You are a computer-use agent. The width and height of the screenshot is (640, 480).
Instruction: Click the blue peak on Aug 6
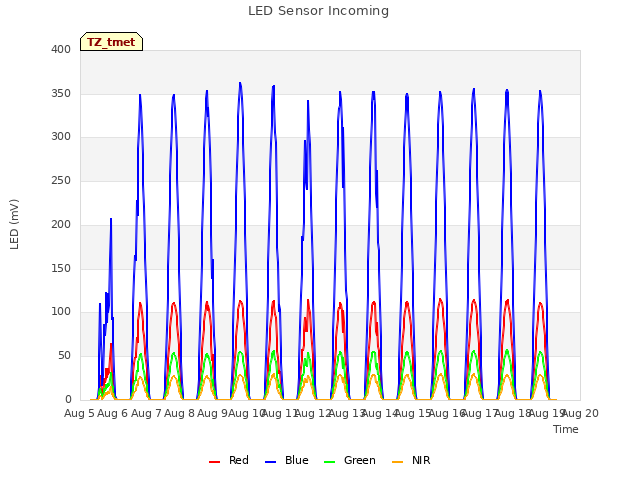pyautogui.click(x=111, y=219)
